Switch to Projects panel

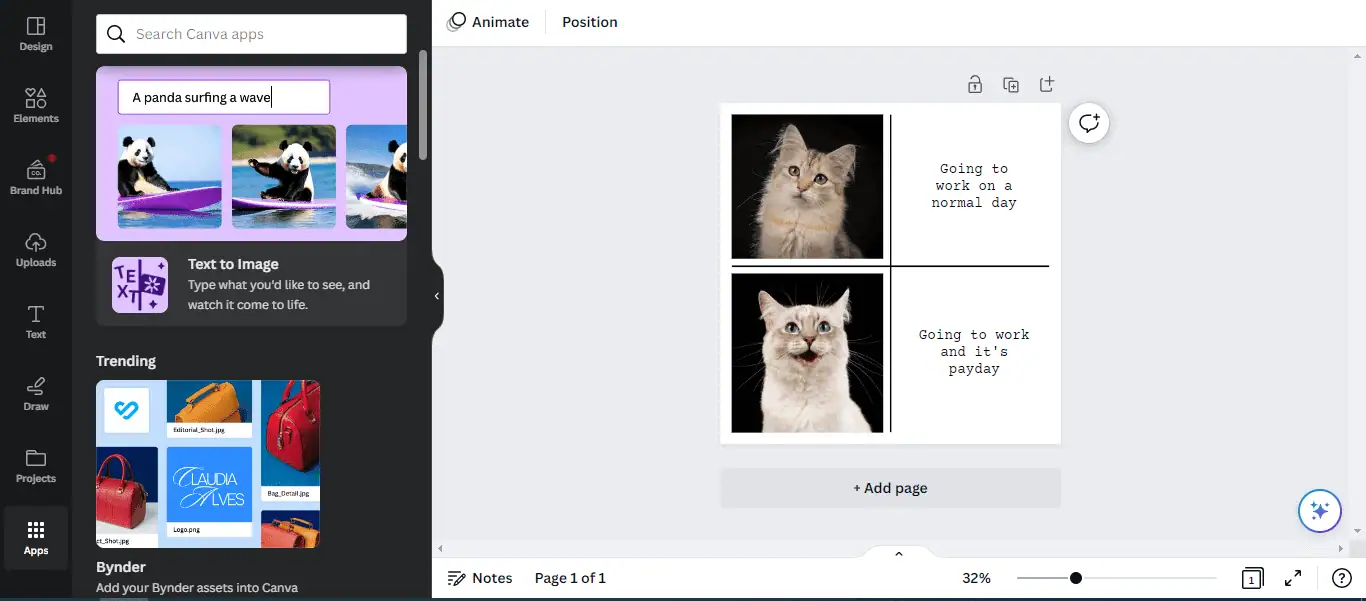(36, 464)
